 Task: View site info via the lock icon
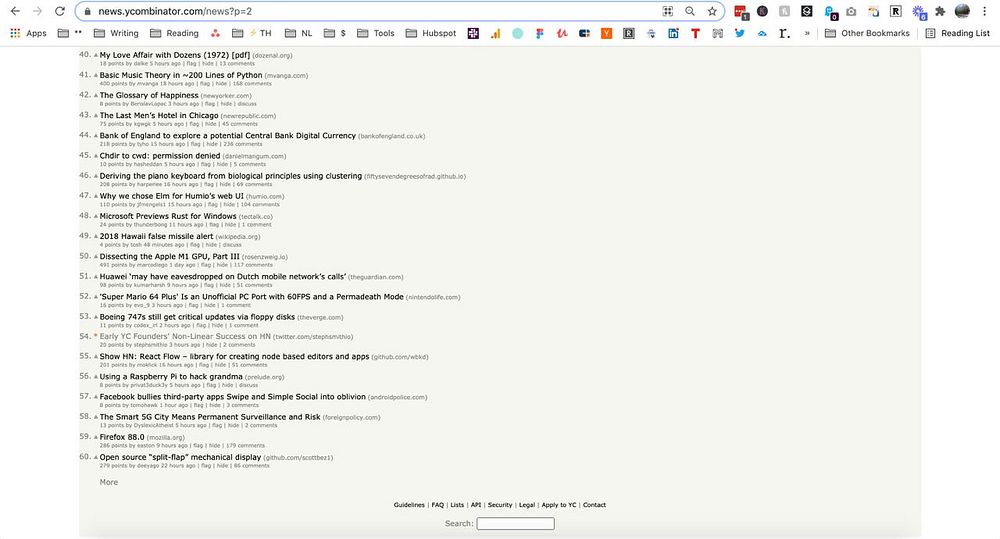[87, 11]
